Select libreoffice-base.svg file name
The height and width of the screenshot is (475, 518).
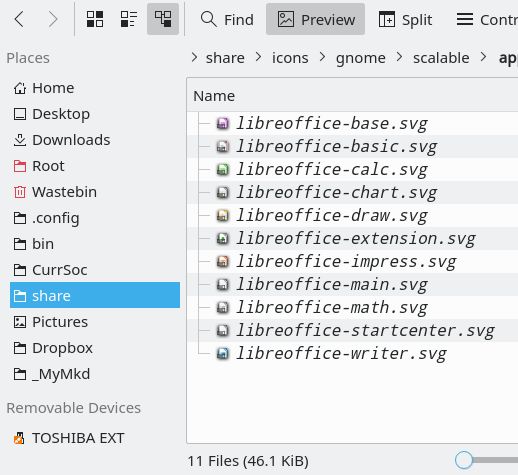[x=332, y=124]
